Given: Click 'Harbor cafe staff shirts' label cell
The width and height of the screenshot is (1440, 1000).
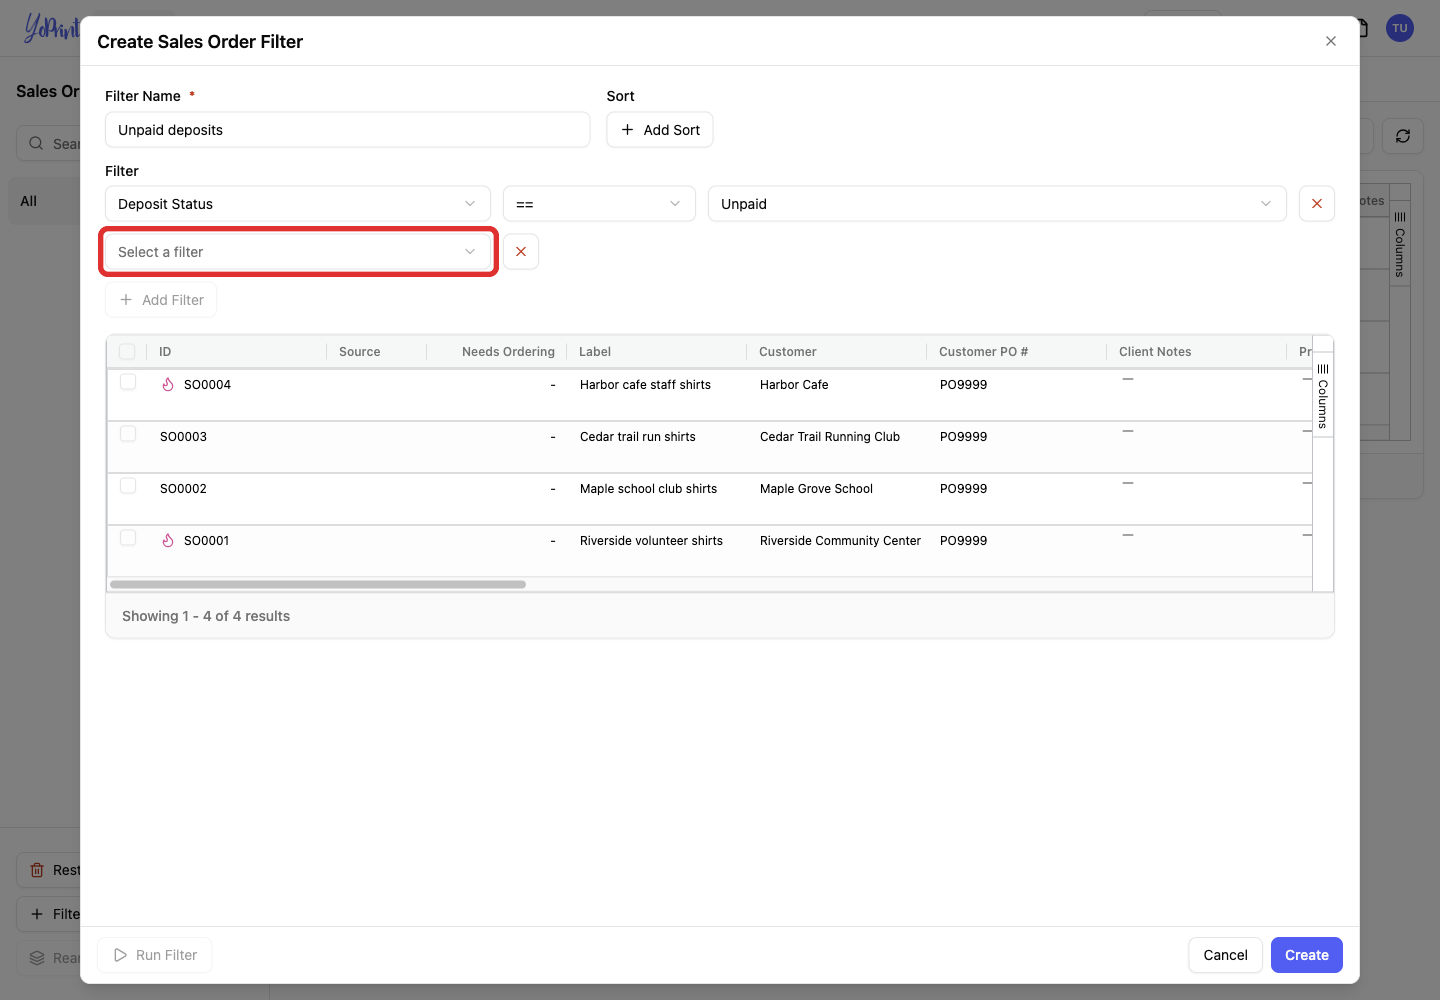Looking at the screenshot, I should click(x=645, y=385).
